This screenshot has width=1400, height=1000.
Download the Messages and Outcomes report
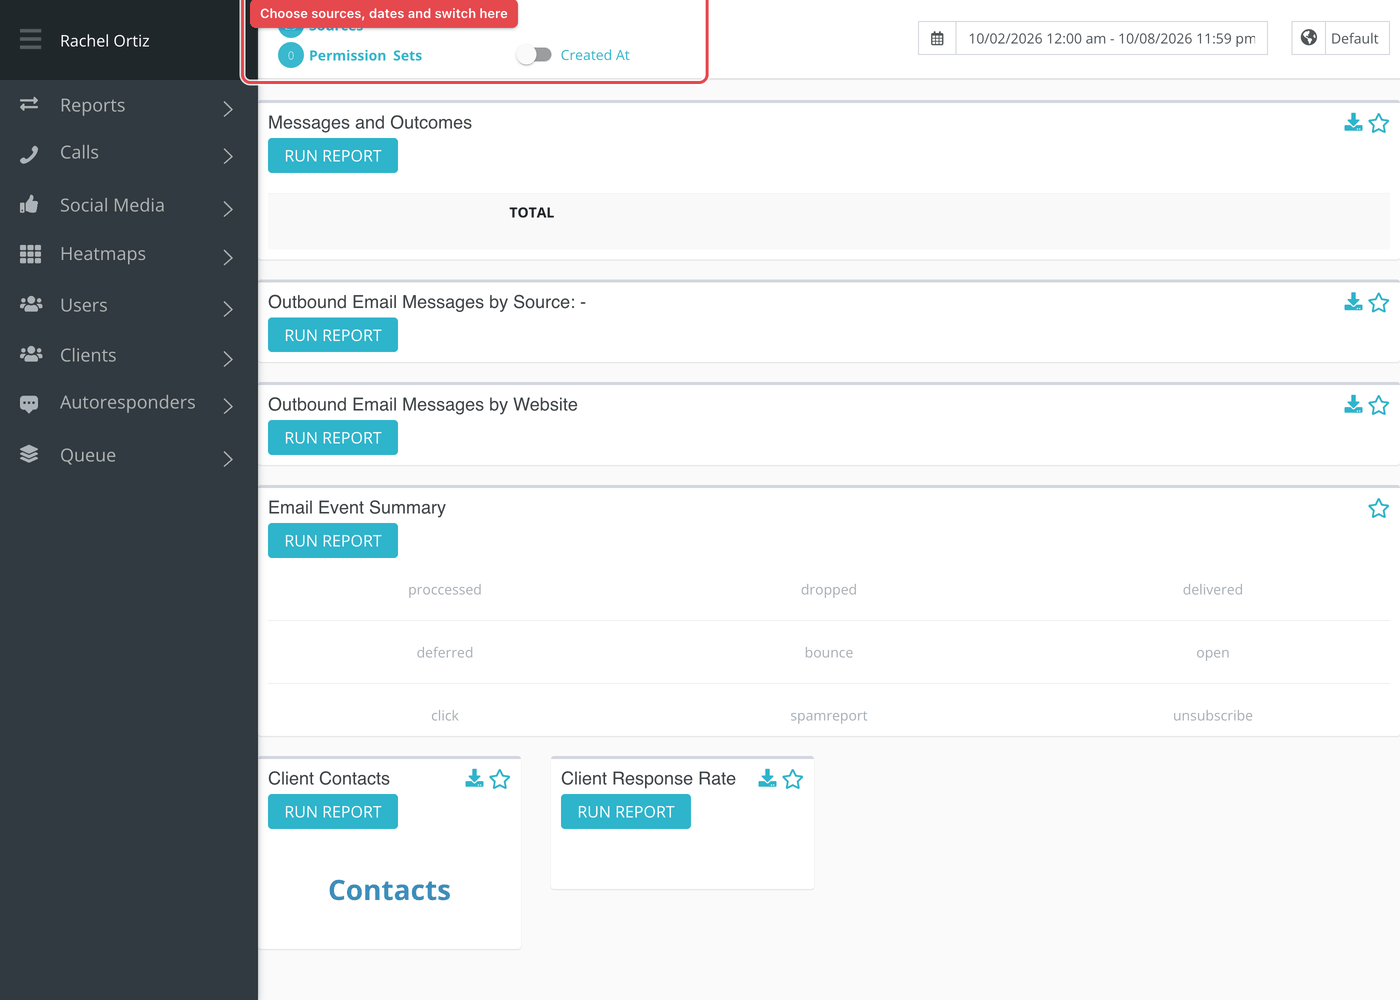pyautogui.click(x=1353, y=122)
